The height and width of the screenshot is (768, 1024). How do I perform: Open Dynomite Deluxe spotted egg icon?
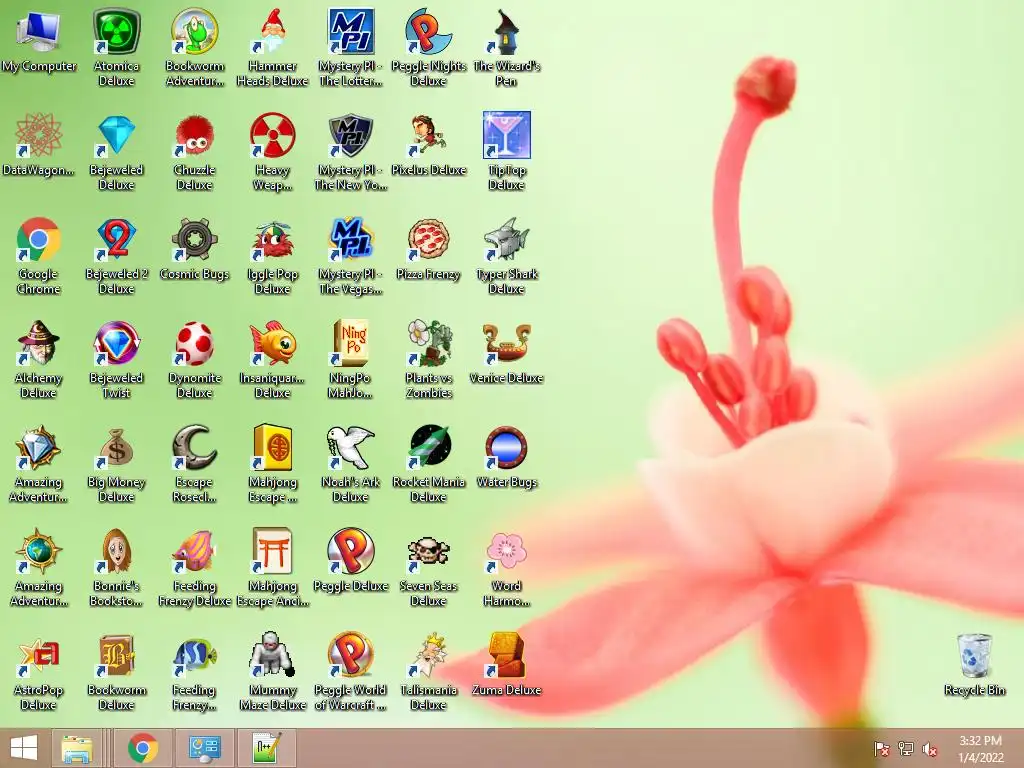click(x=195, y=344)
